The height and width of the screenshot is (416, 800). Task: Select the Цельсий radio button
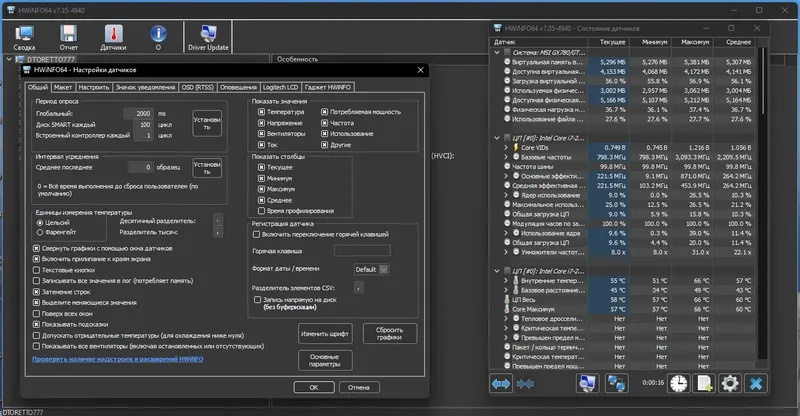click(40, 223)
